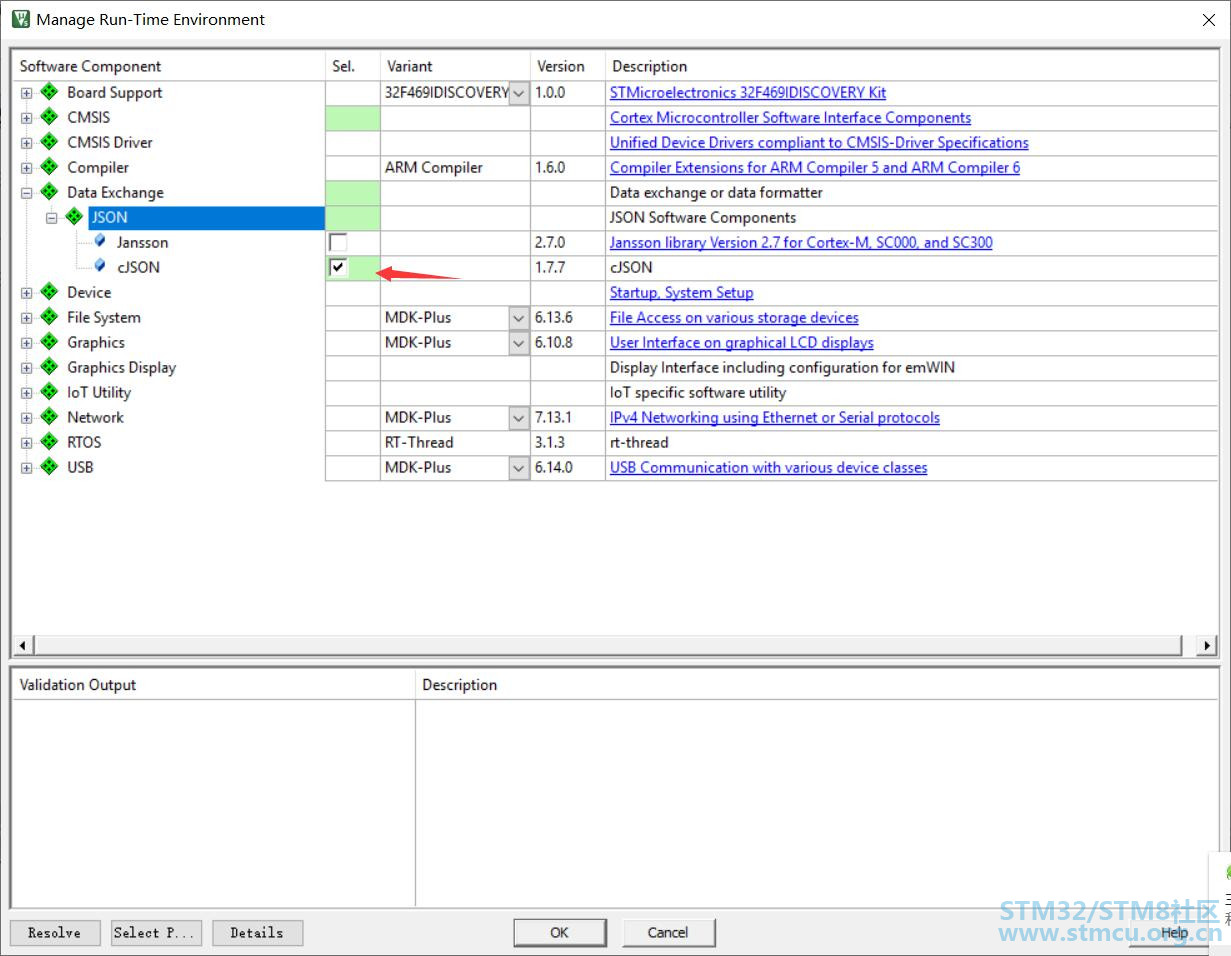Expand the File System tree node

tap(26, 318)
